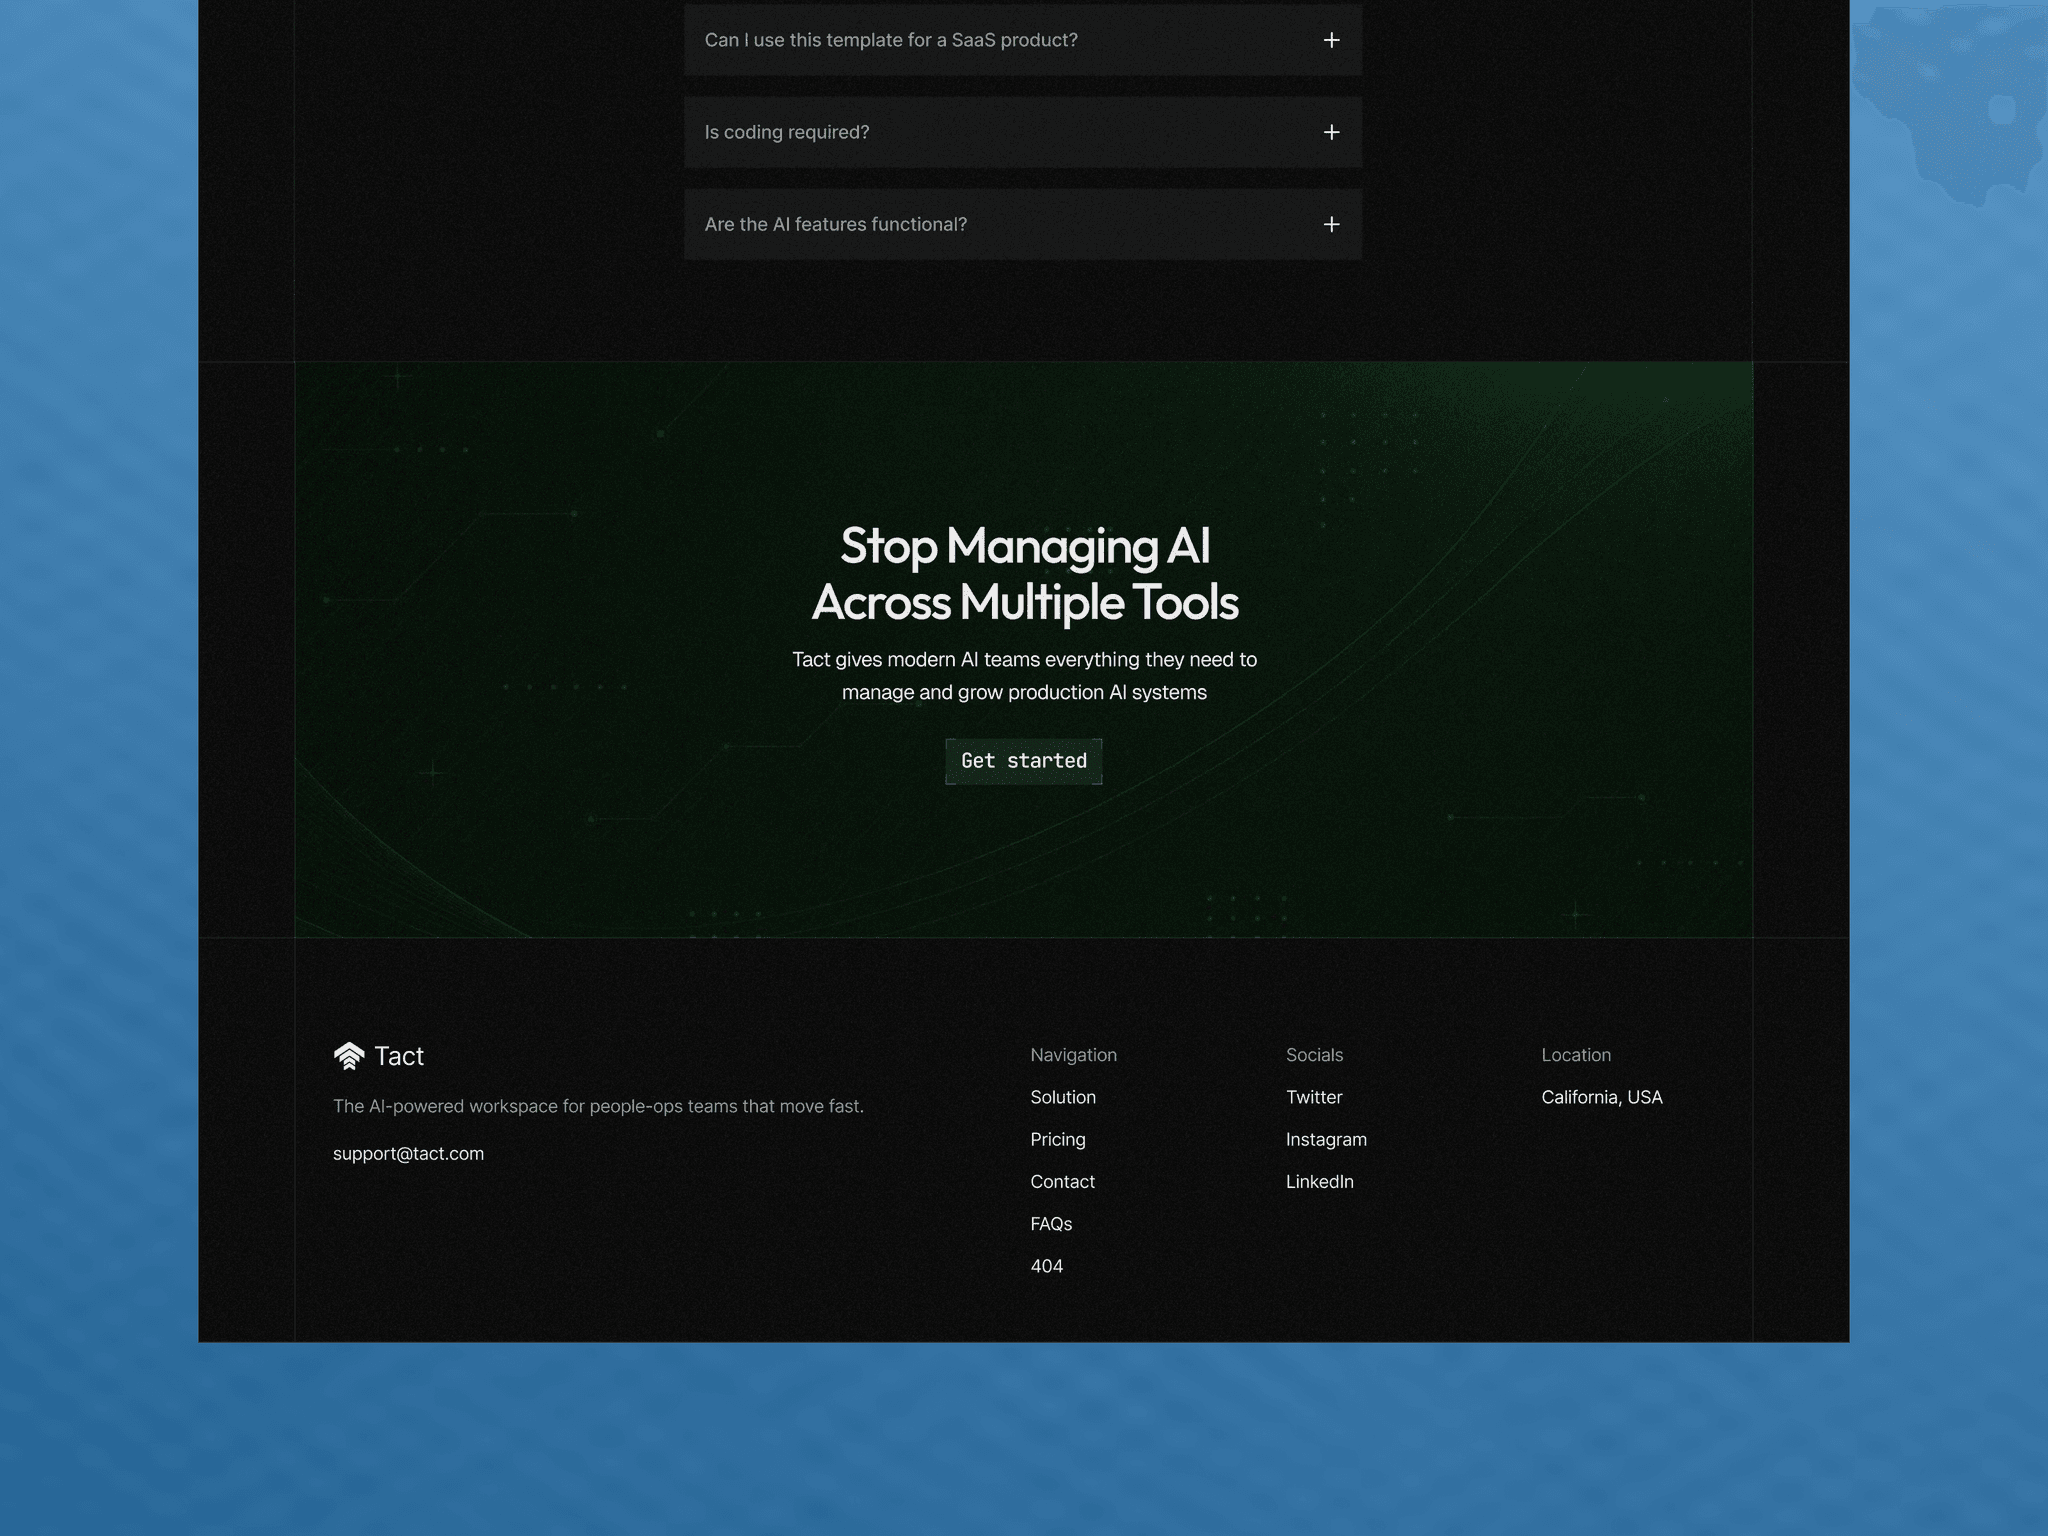Click the support@tact.com email link

[408, 1153]
